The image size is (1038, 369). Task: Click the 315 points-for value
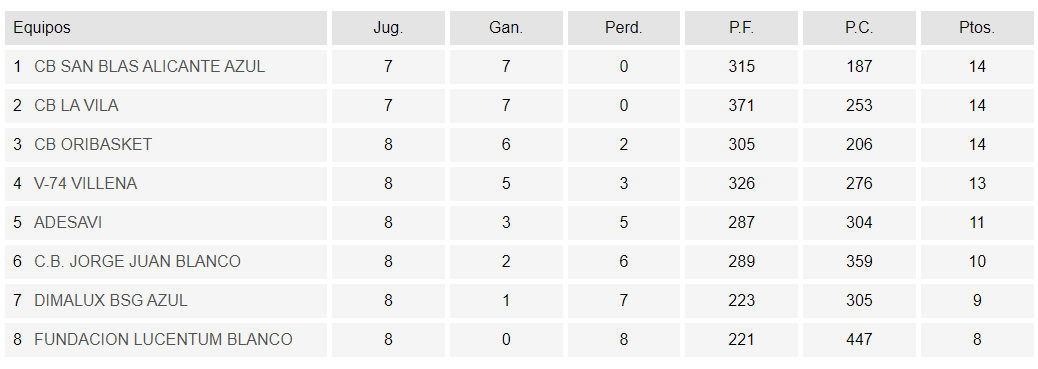click(741, 67)
